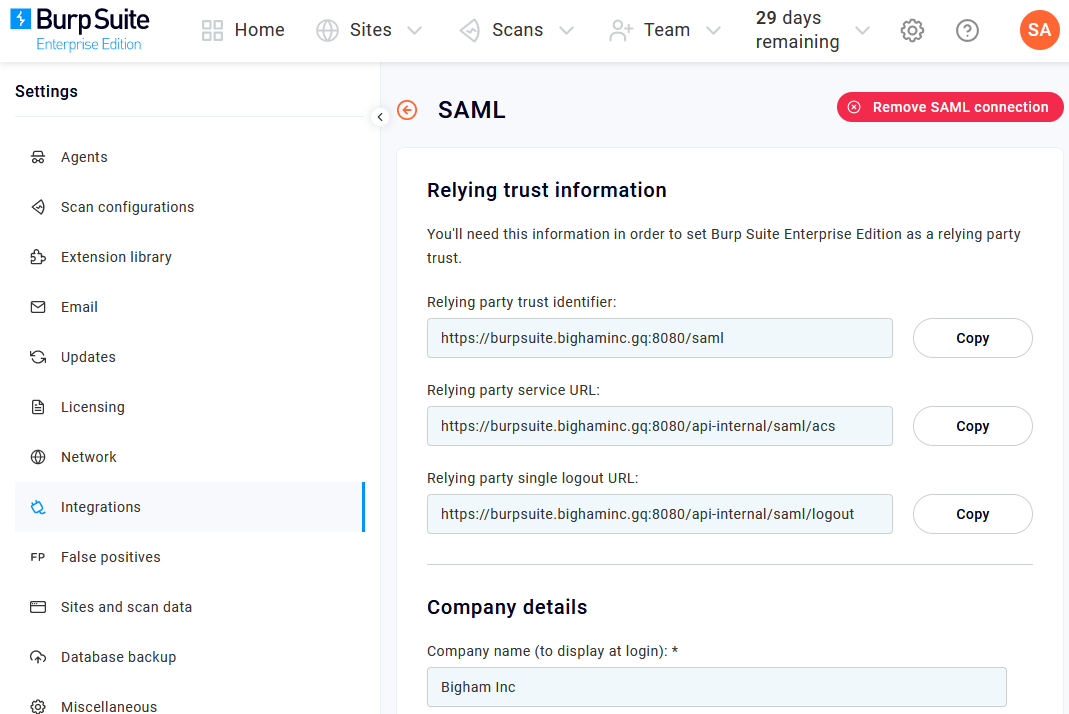Collapse the settings sidebar with the chevron
The height and width of the screenshot is (714, 1069).
click(380, 117)
